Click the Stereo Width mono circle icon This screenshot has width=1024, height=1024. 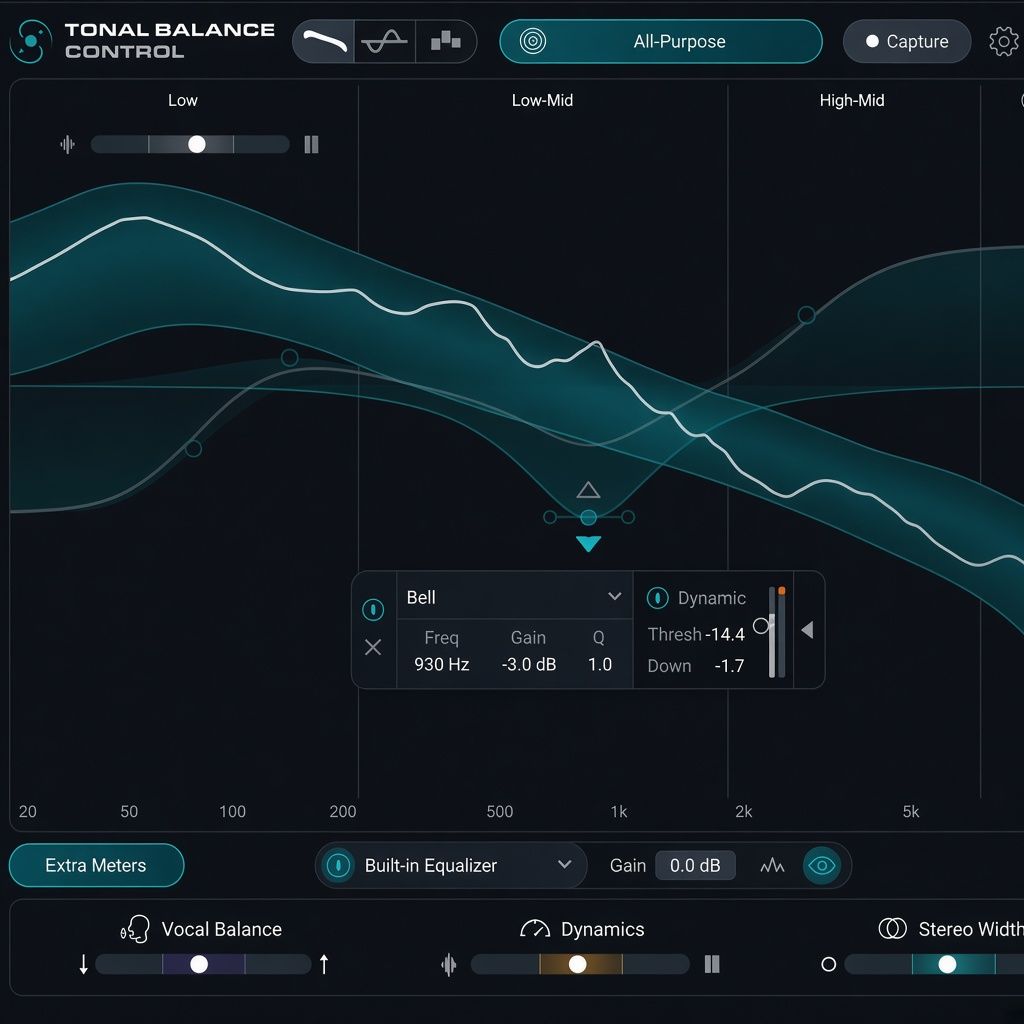[x=828, y=964]
